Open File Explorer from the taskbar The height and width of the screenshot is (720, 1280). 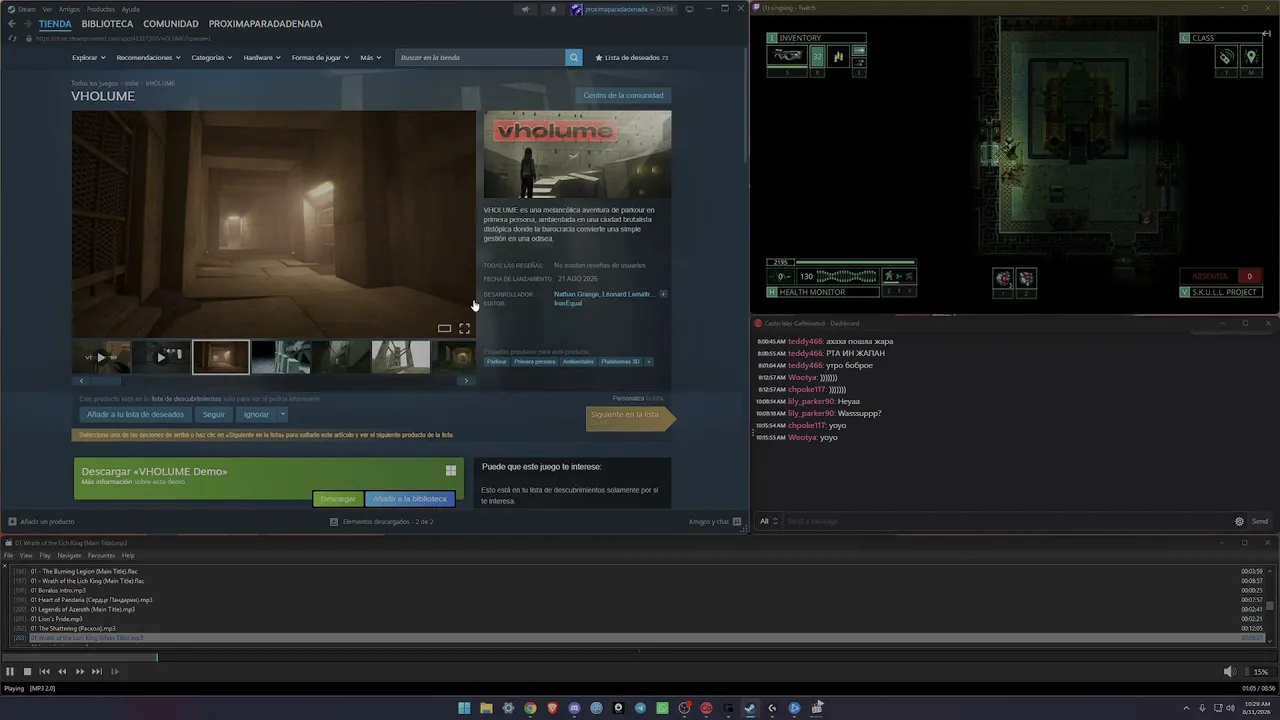tap(486, 708)
